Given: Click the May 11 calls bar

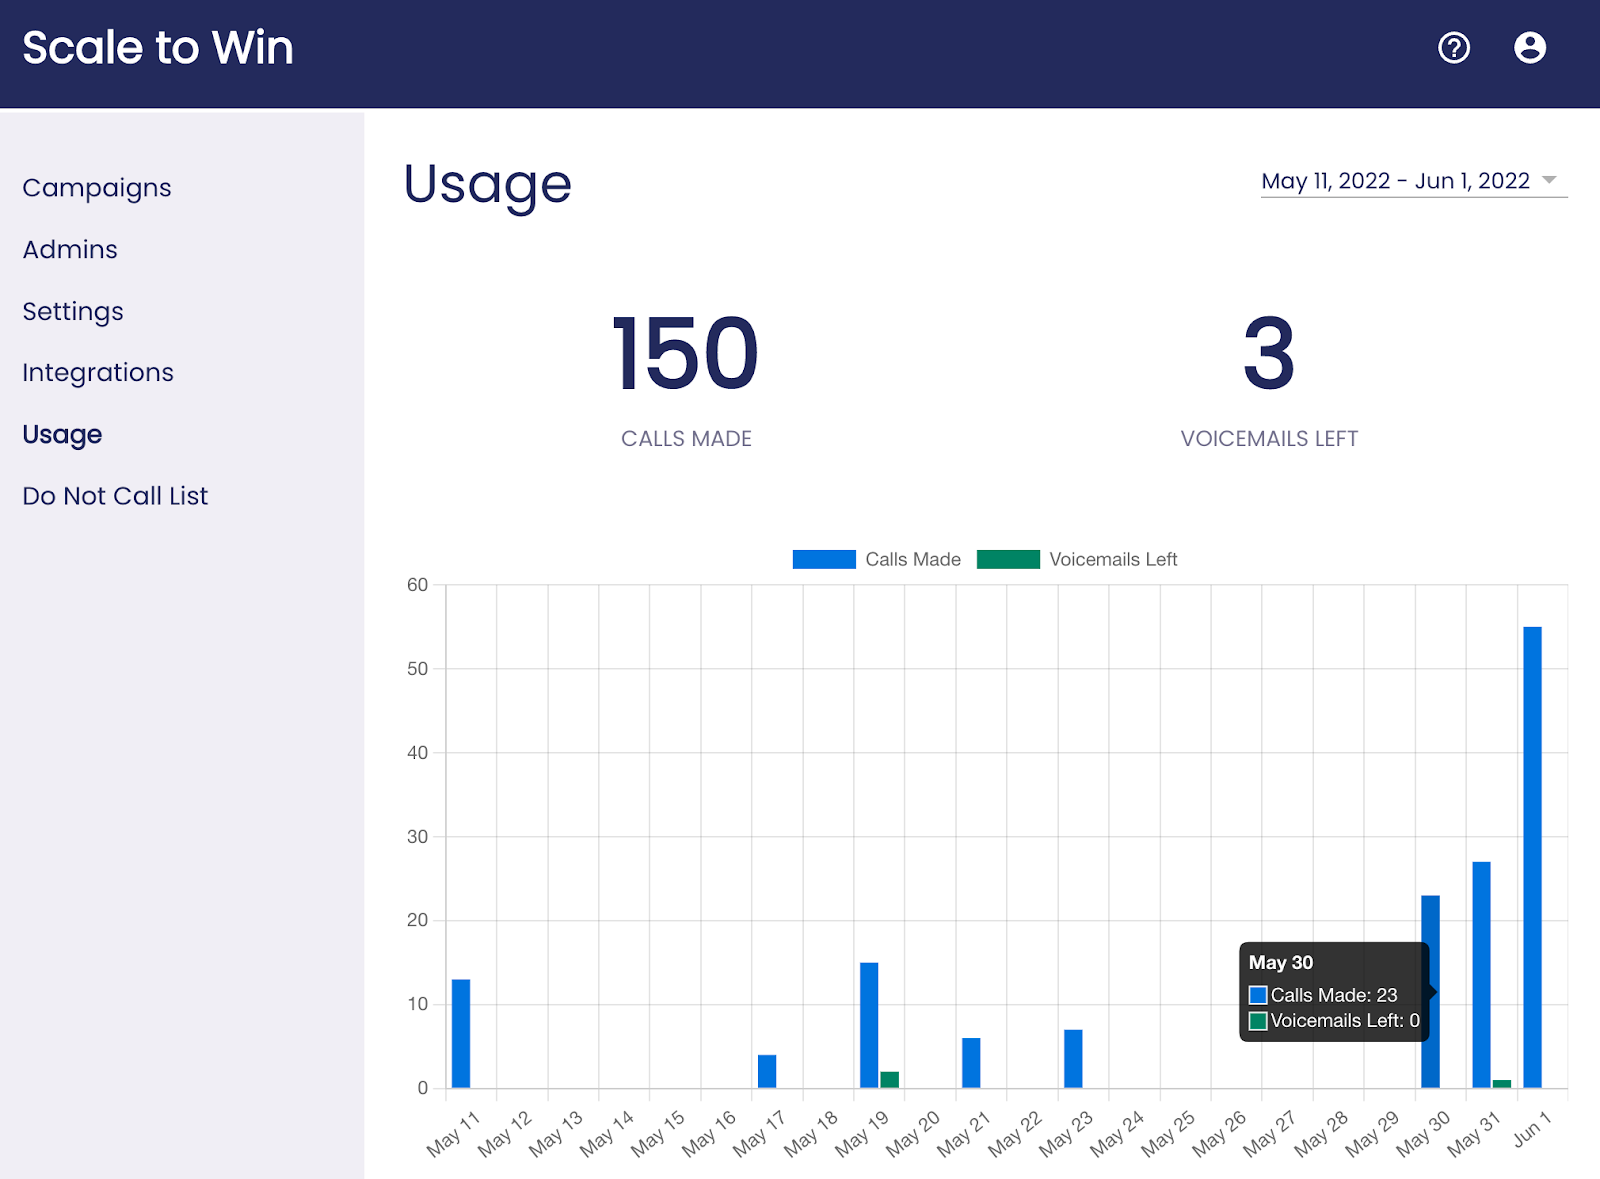Looking at the screenshot, I should click(461, 1033).
